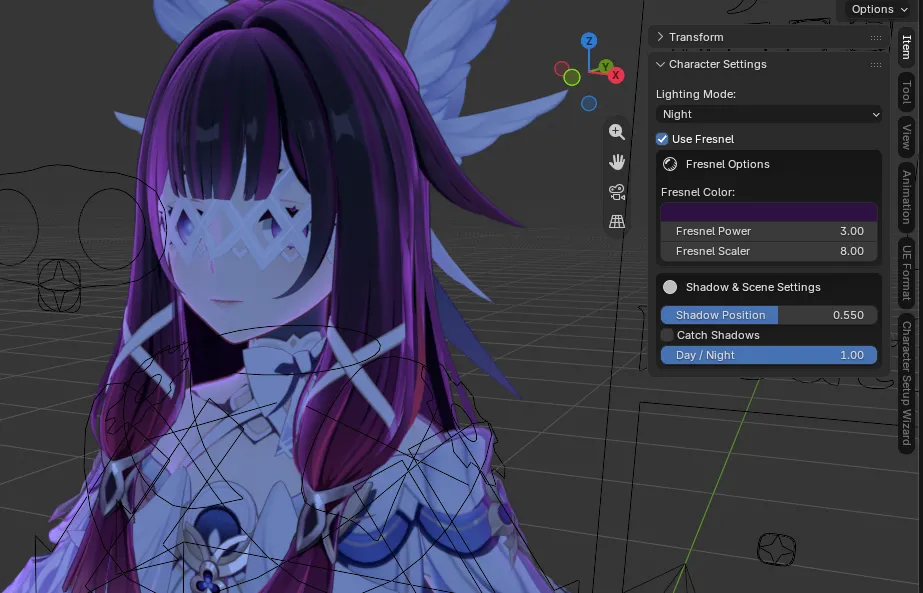Open the View sidebar tab
Image resolution: width=923 pixels, height=593 pixels.
tap(907, 137)
